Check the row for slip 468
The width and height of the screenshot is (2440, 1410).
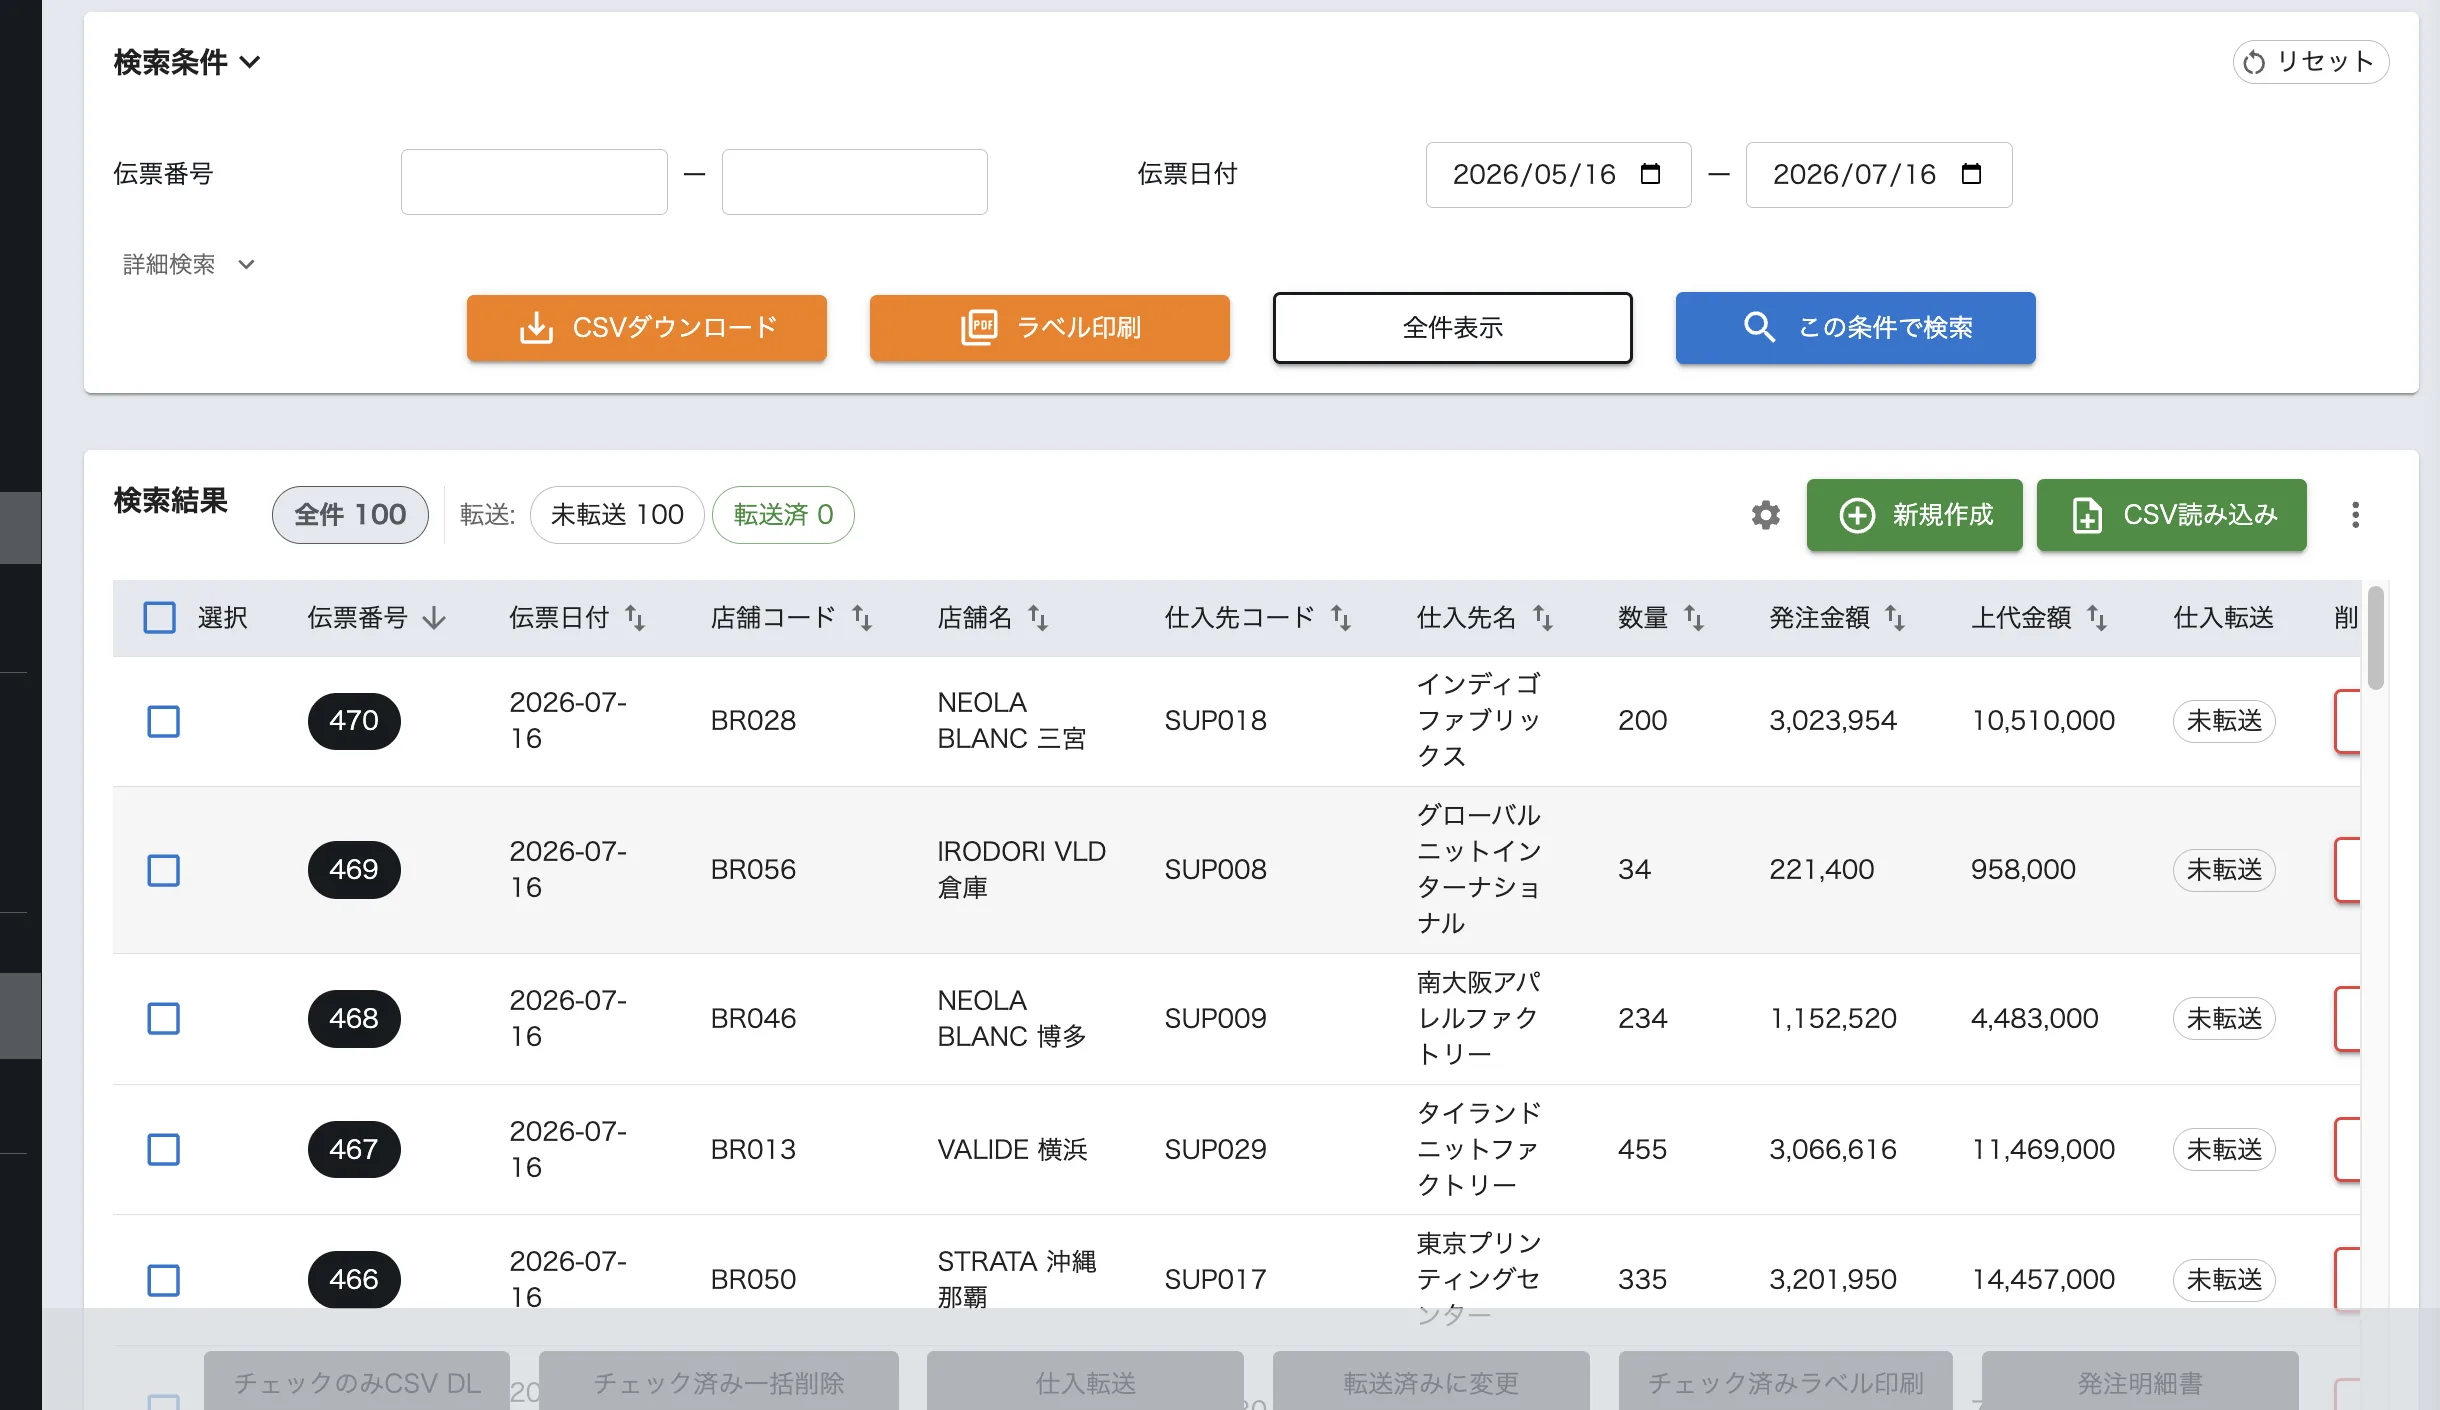[163, 1019]
